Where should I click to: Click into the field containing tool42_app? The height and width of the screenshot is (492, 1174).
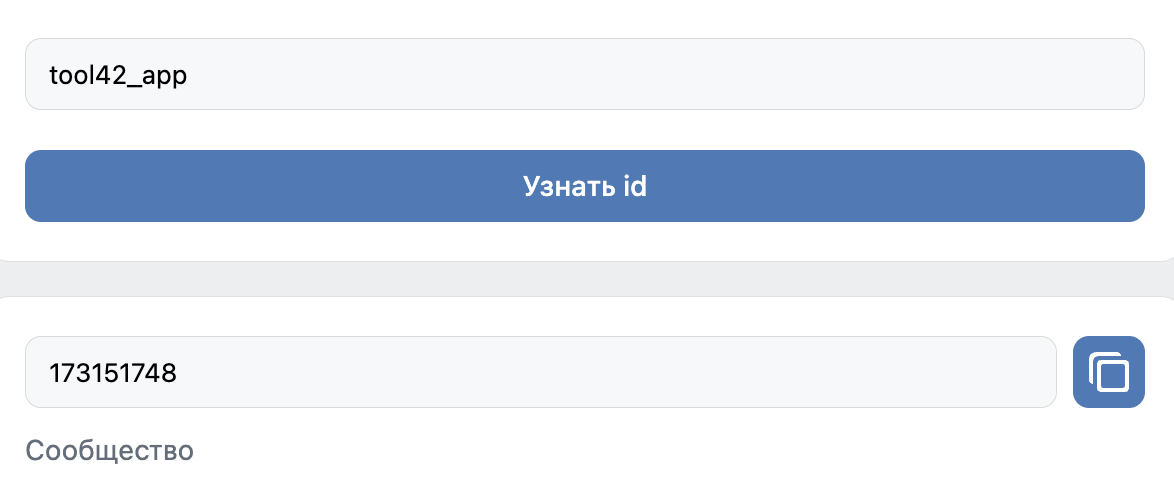584,74
